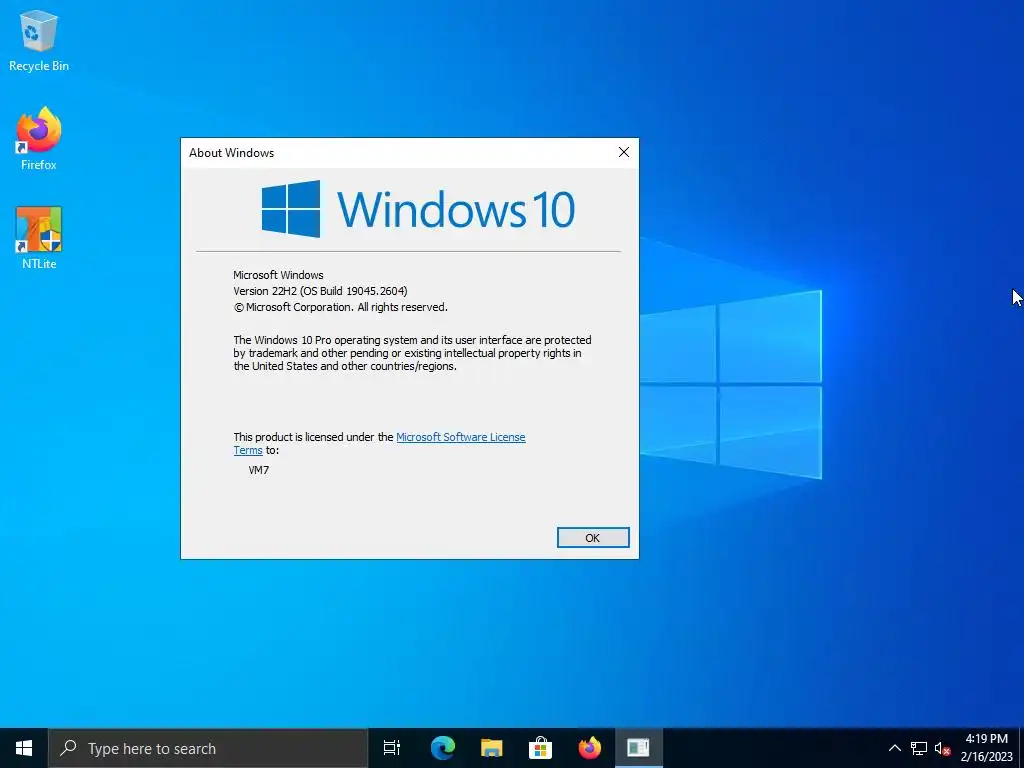Click the Microsoft Corporation copyright line
This screenshot has height=768, width=1024.
pyautogui.click(x=340, y=307)
